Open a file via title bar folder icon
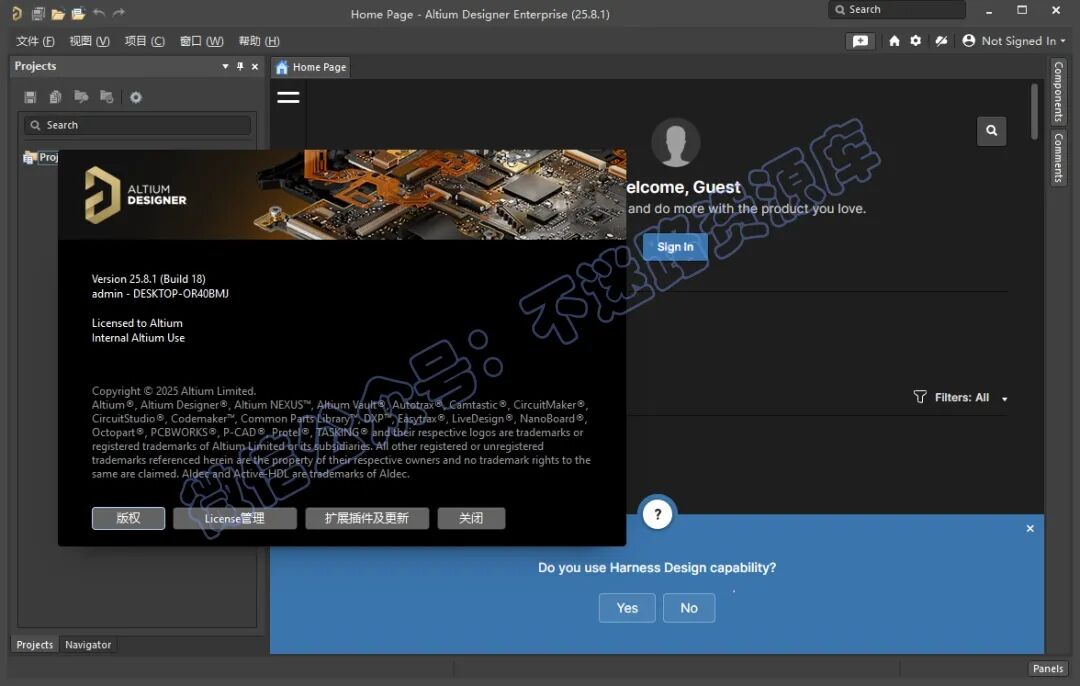 click(x=58, y=13)
